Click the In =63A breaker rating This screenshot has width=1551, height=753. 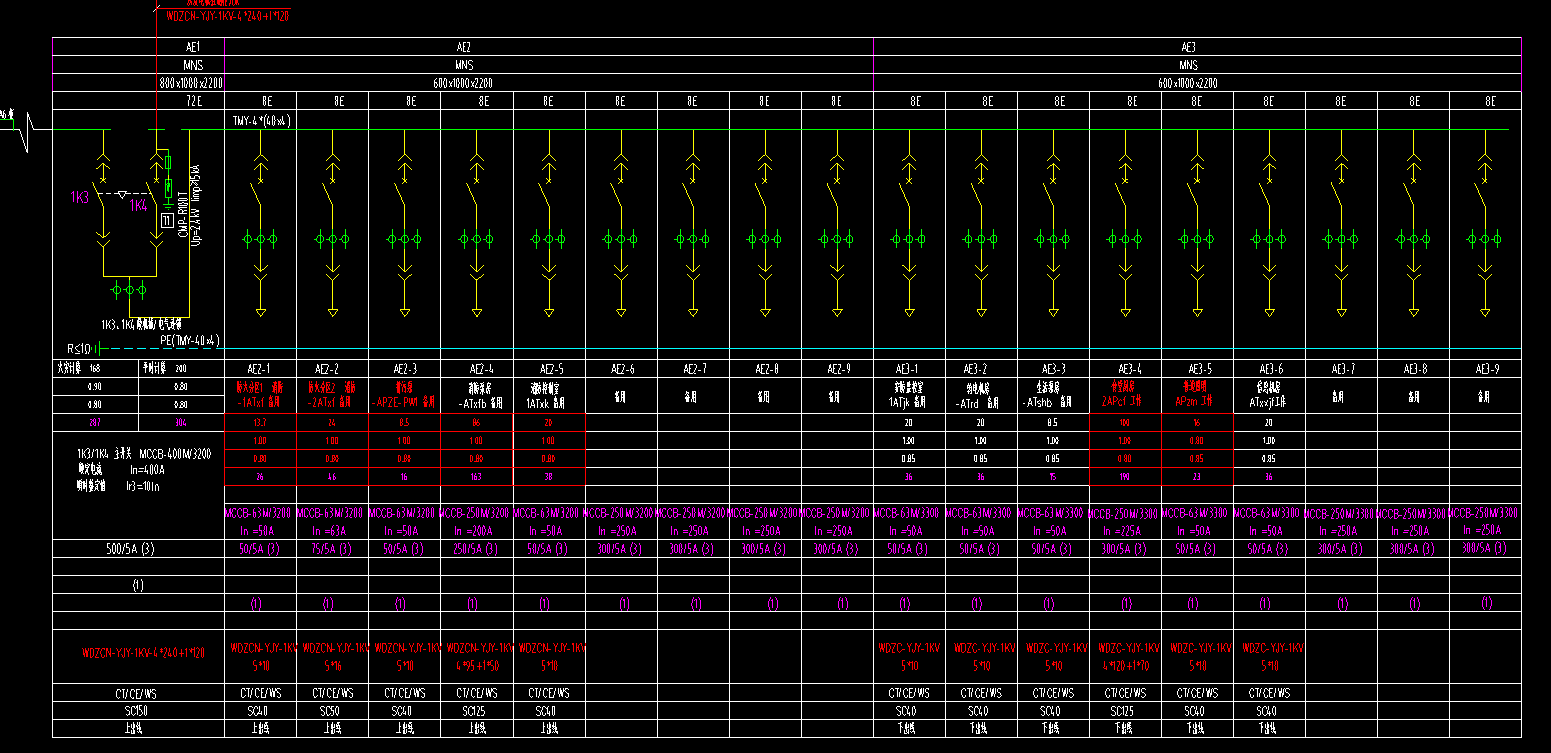point(332,531)
